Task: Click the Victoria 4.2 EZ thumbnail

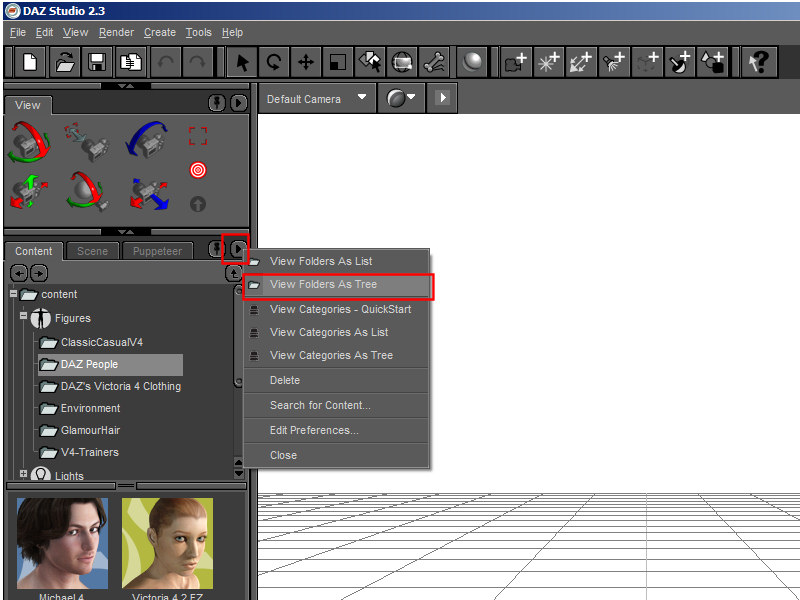Action: 167,544
